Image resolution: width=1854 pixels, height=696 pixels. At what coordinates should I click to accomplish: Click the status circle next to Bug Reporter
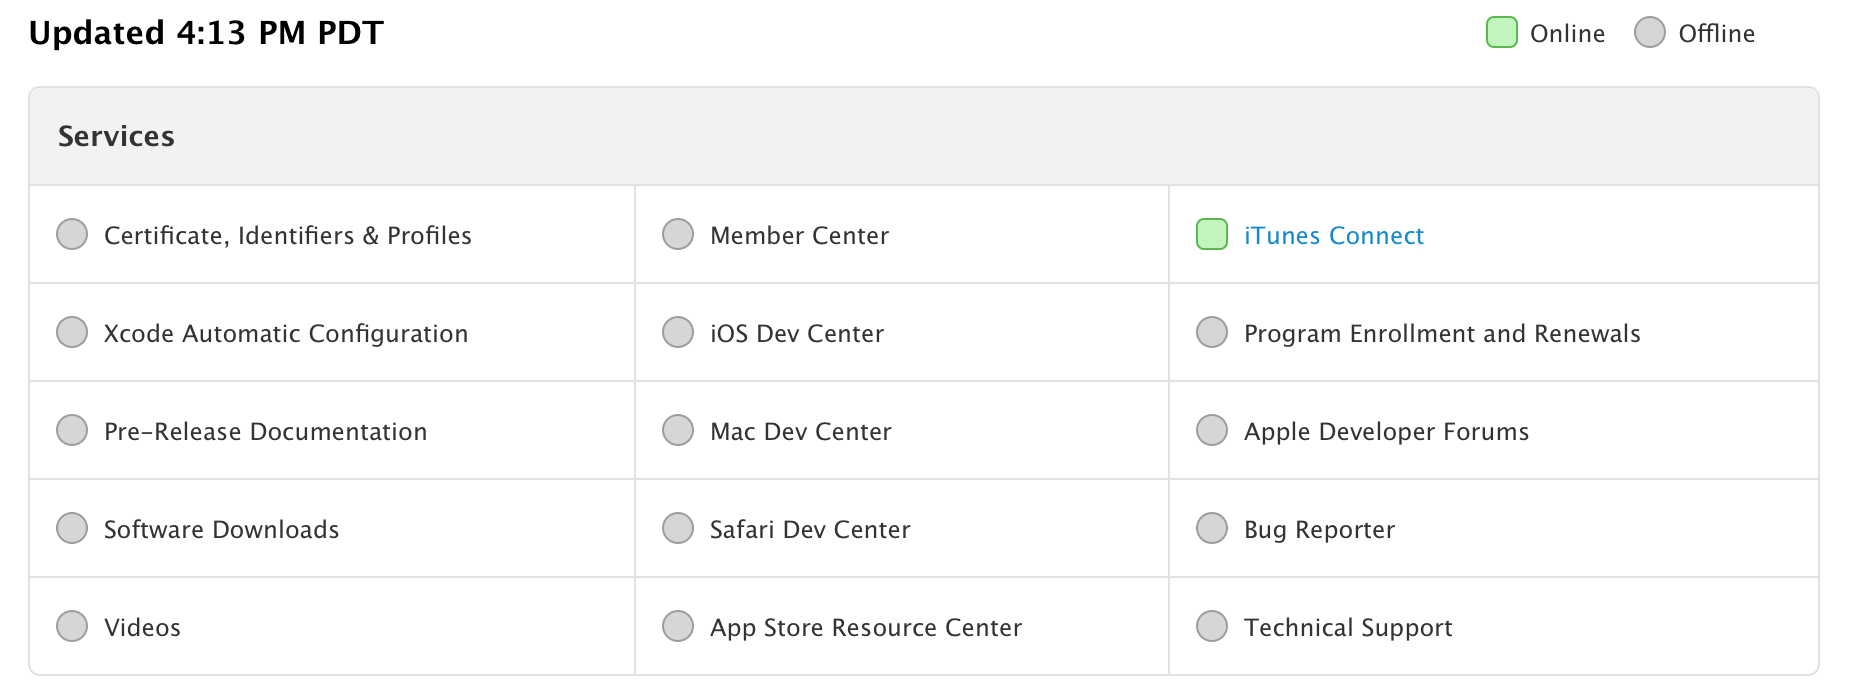click(1212, 528)
